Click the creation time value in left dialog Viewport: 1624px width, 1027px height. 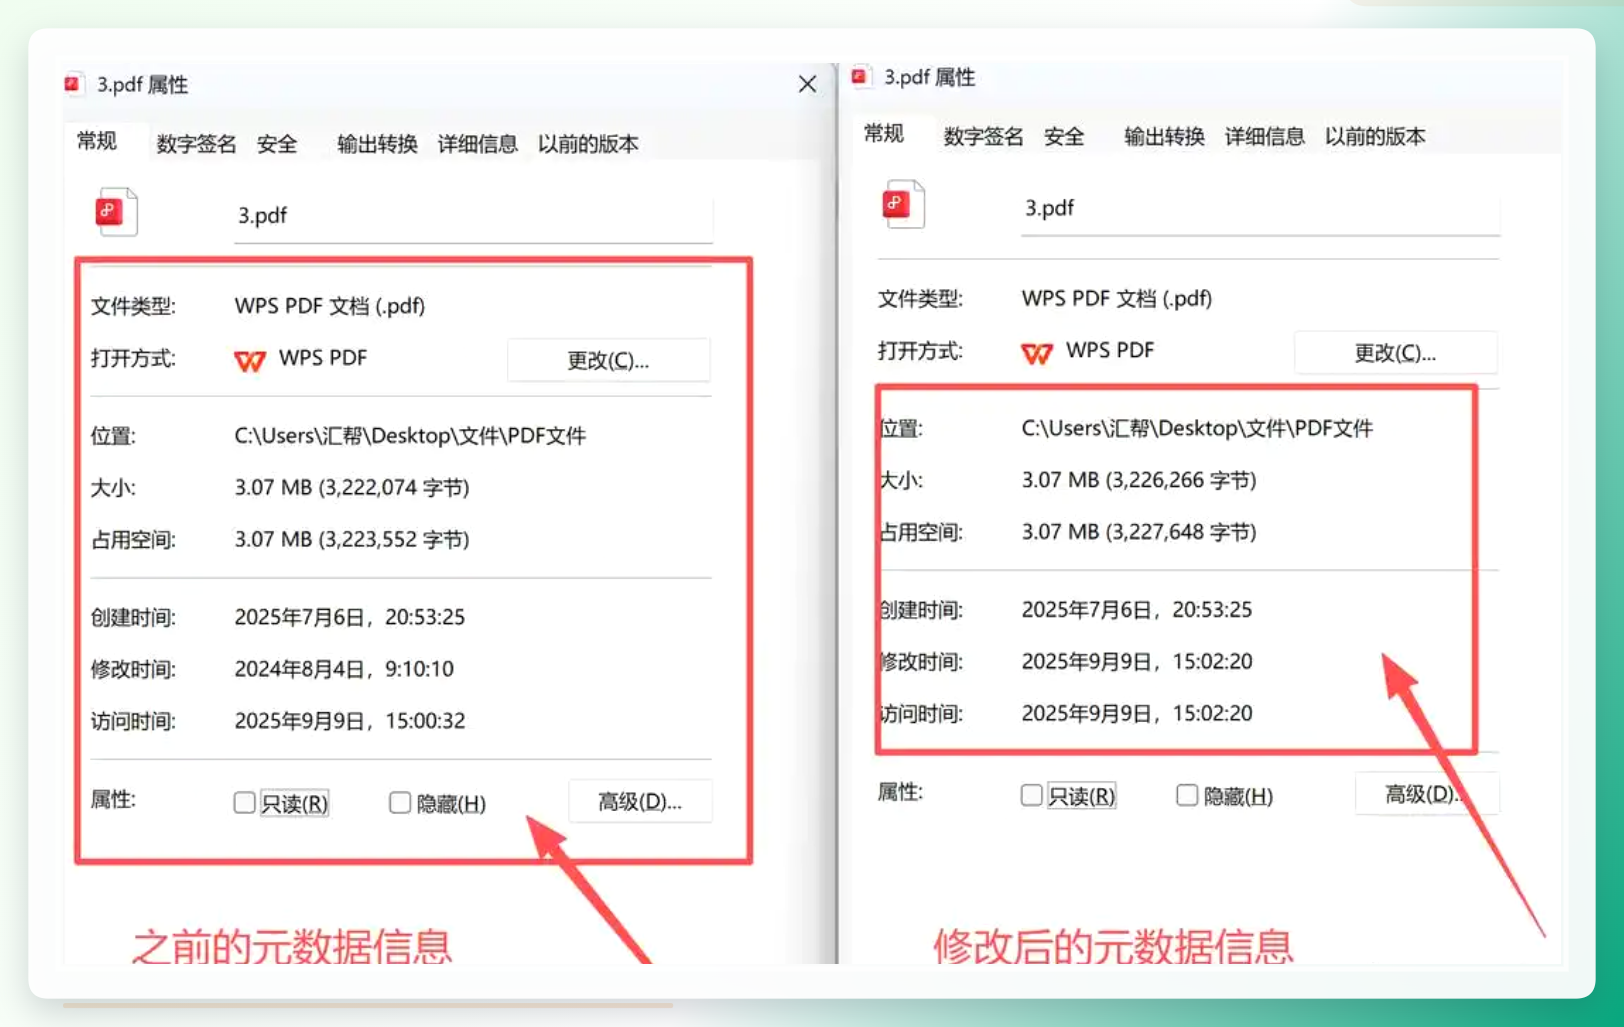[350, 617]
